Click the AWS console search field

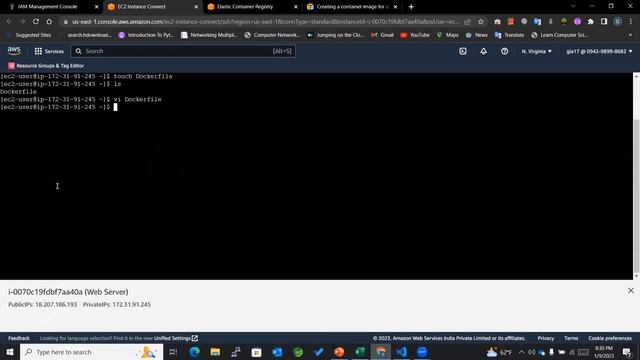pos(183,51)
